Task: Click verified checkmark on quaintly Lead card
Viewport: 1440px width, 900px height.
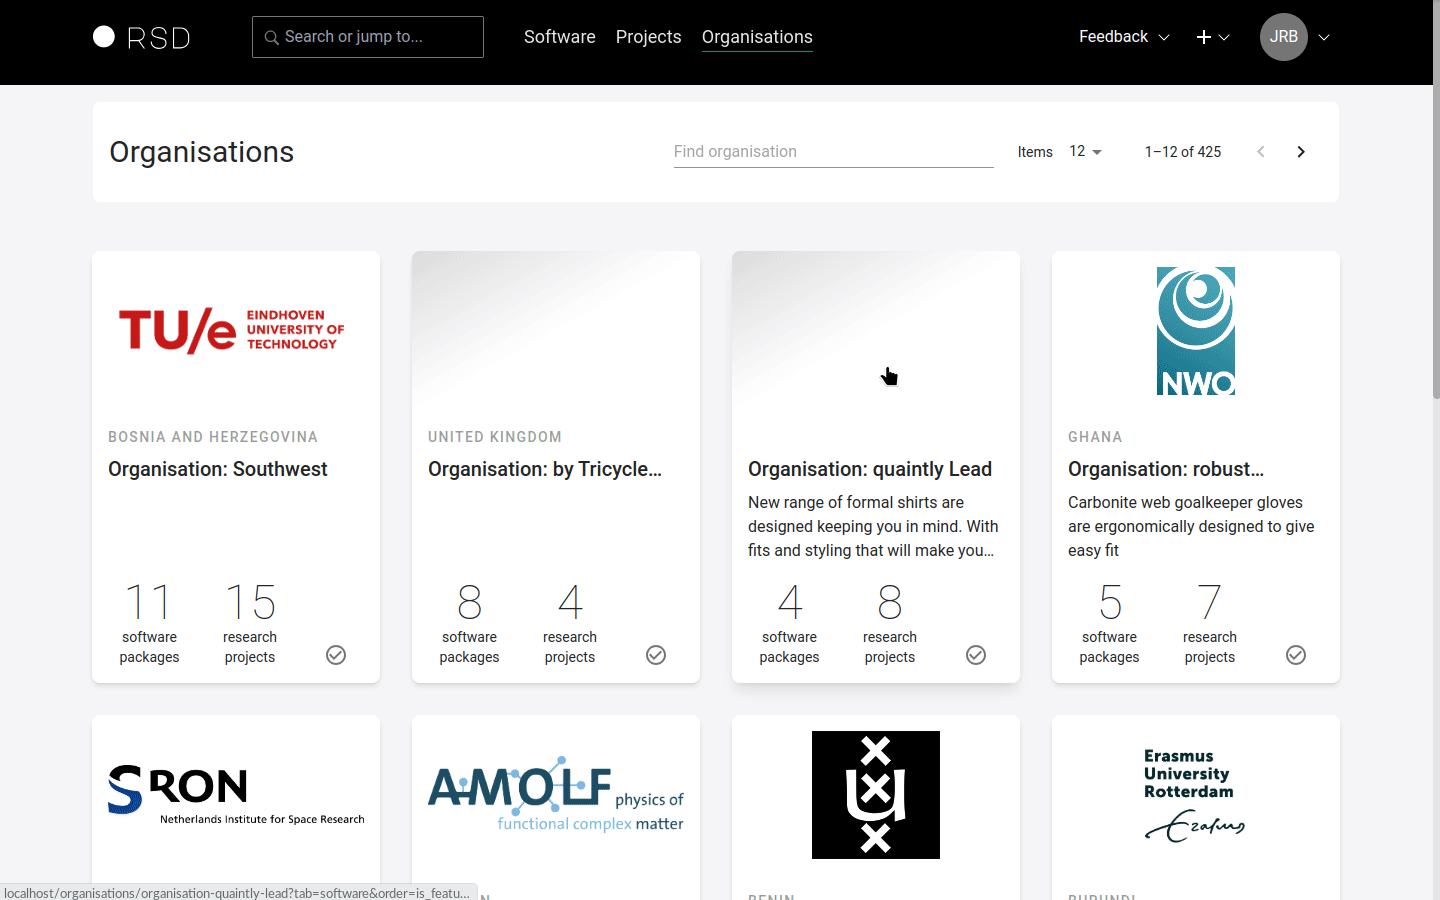Action: 976,655
